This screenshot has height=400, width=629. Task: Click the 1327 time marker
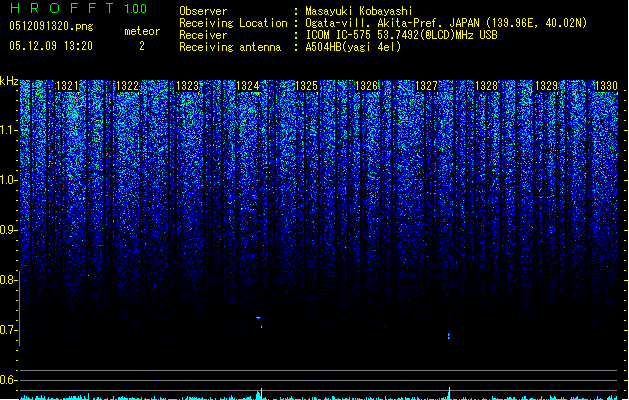point(426,86)
